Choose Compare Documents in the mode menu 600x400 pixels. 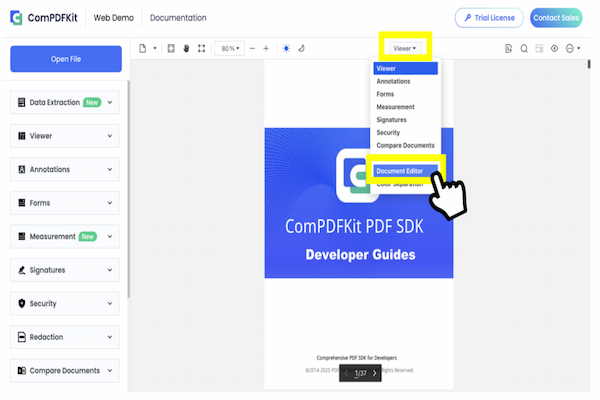coord(406,145)
